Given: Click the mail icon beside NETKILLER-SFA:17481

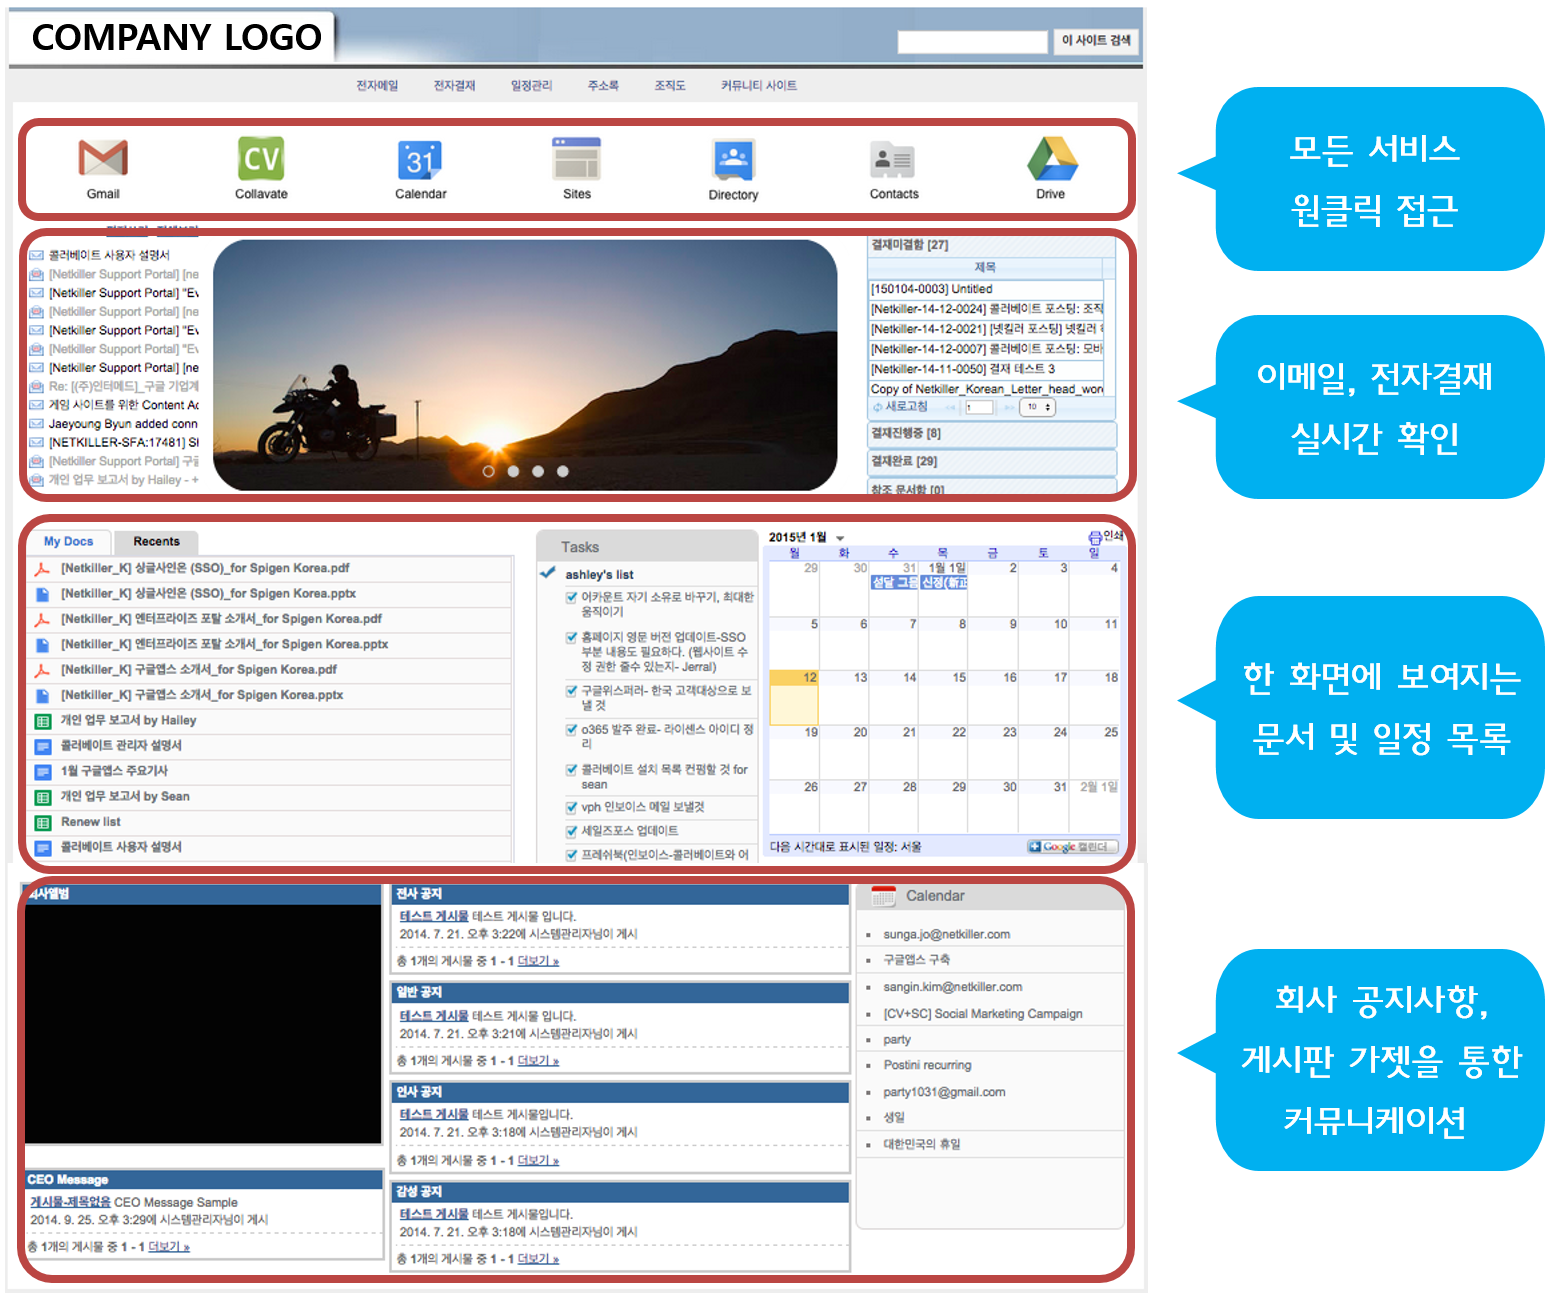Looking at the screenshot, I should (x=36, y=442).
